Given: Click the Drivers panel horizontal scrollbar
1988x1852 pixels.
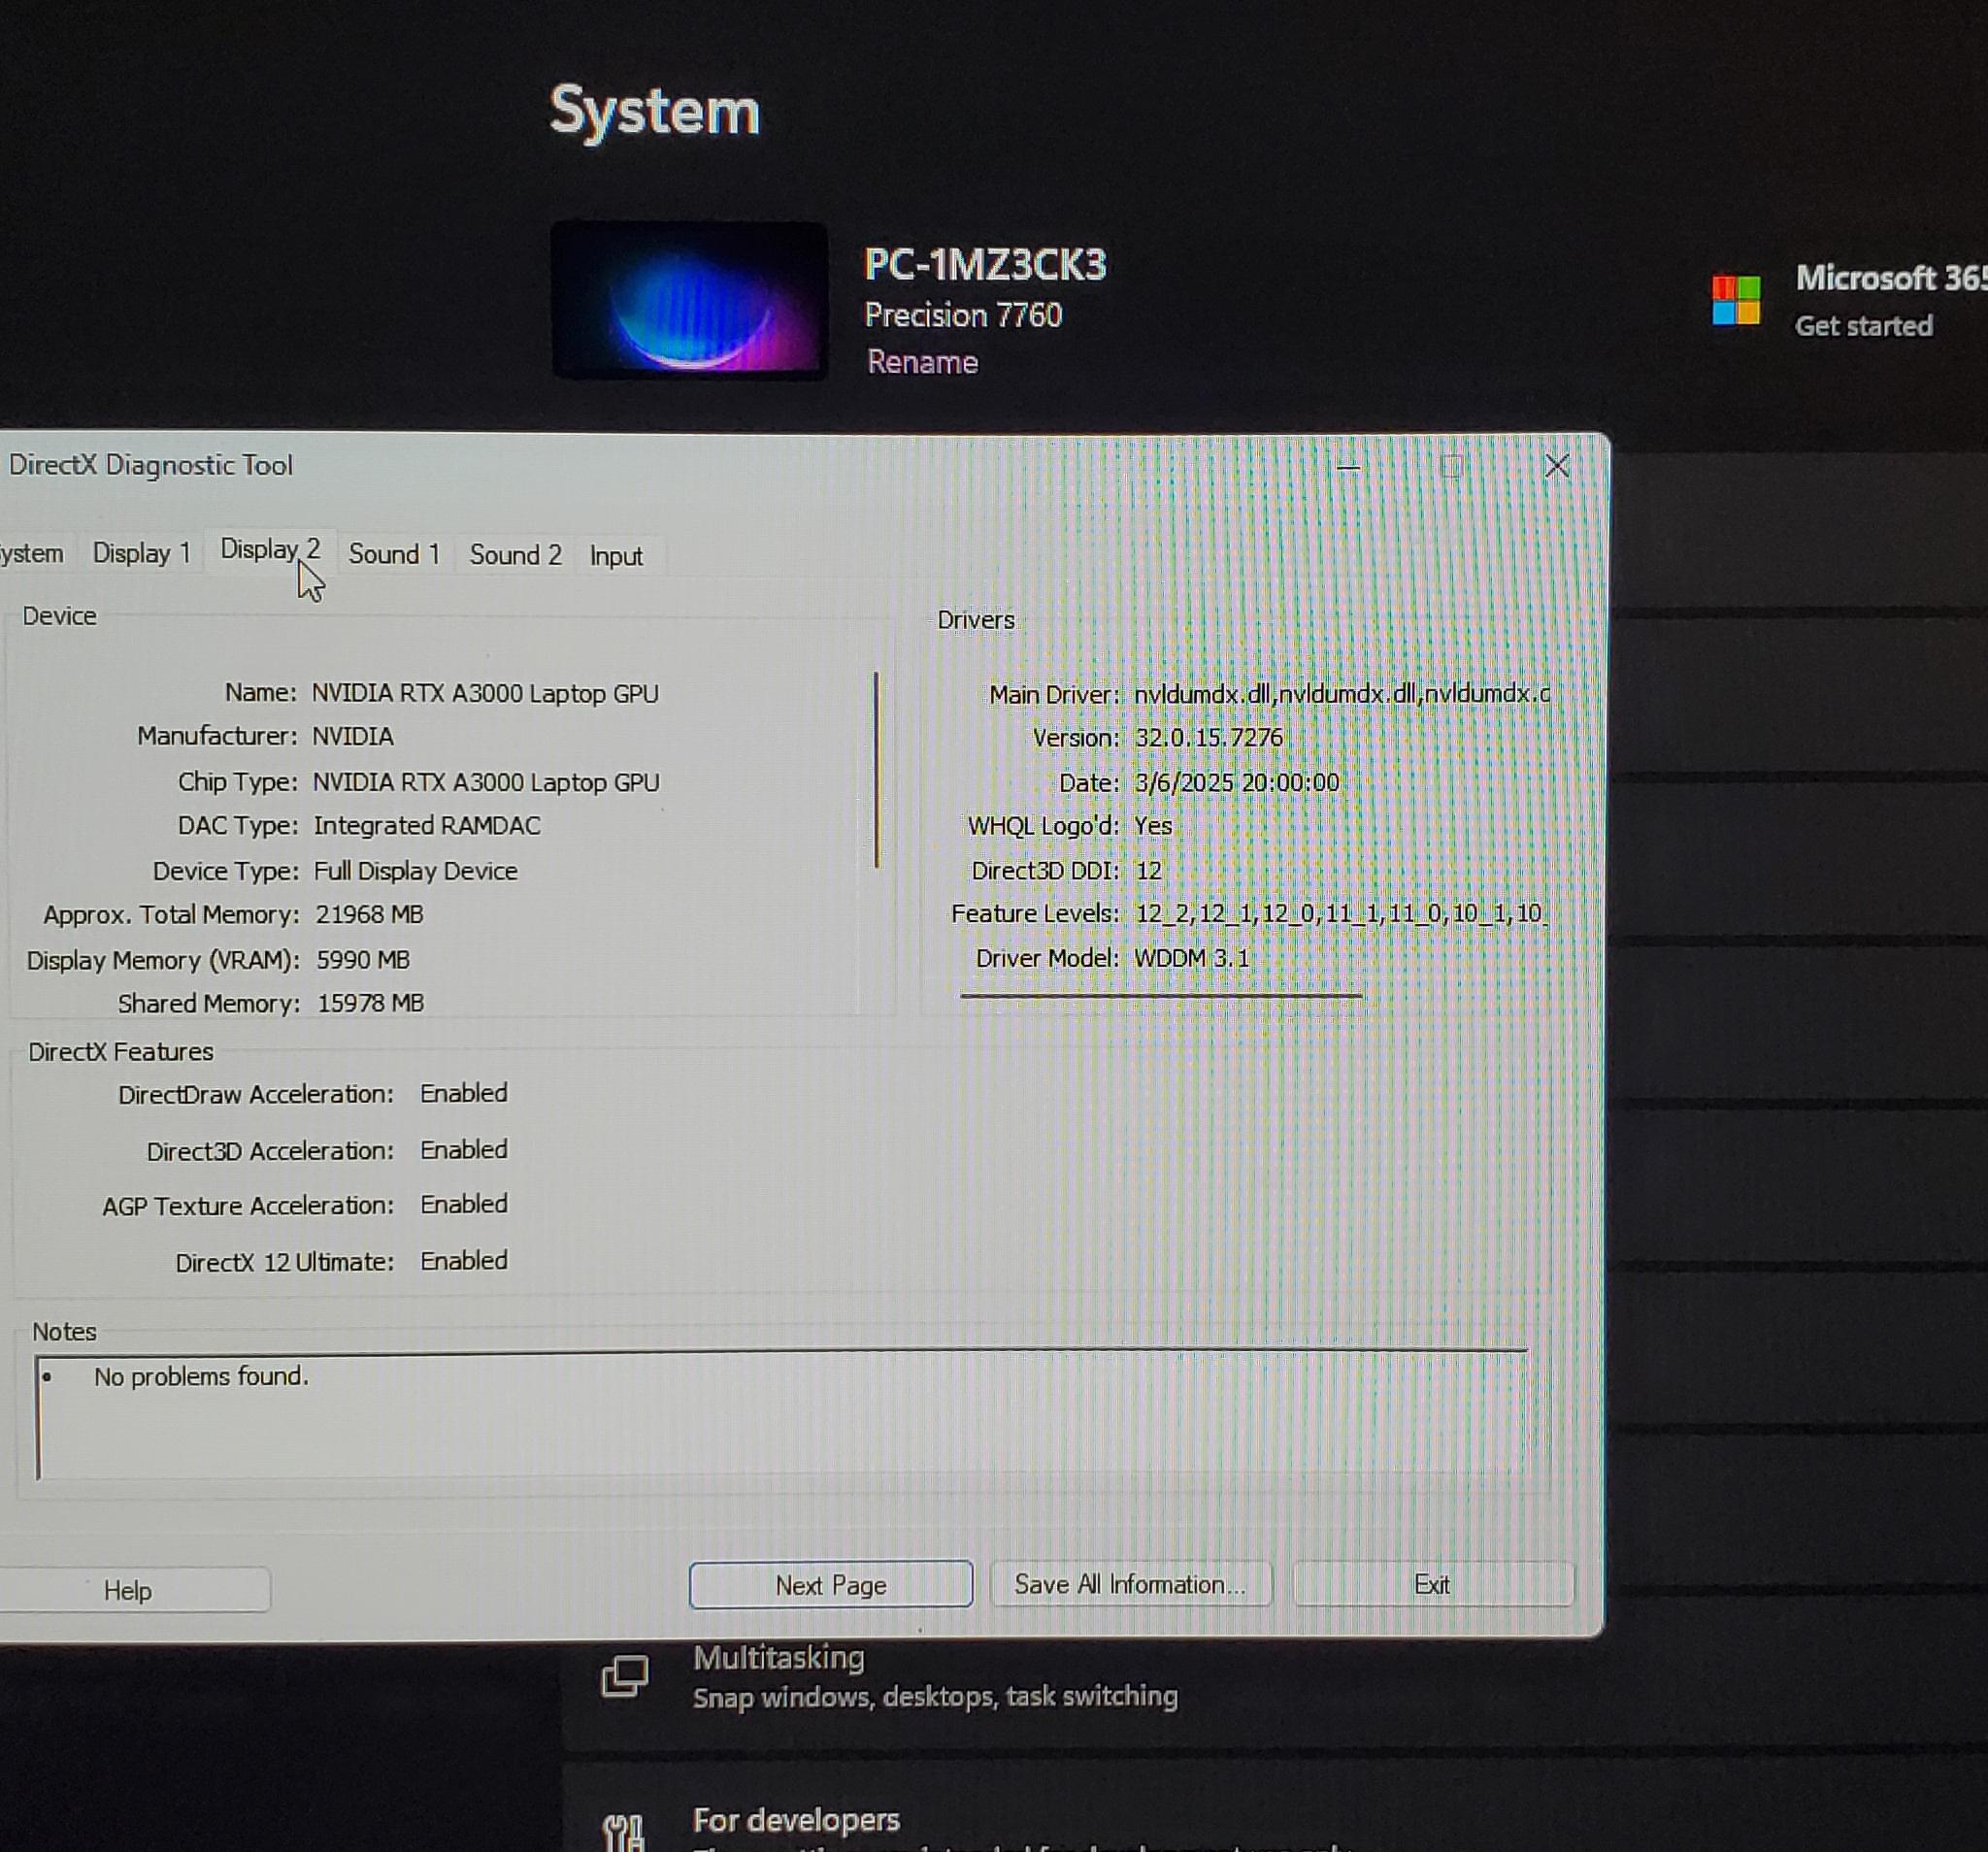Looking at the screenshot, I should (x=1161, y=996).
